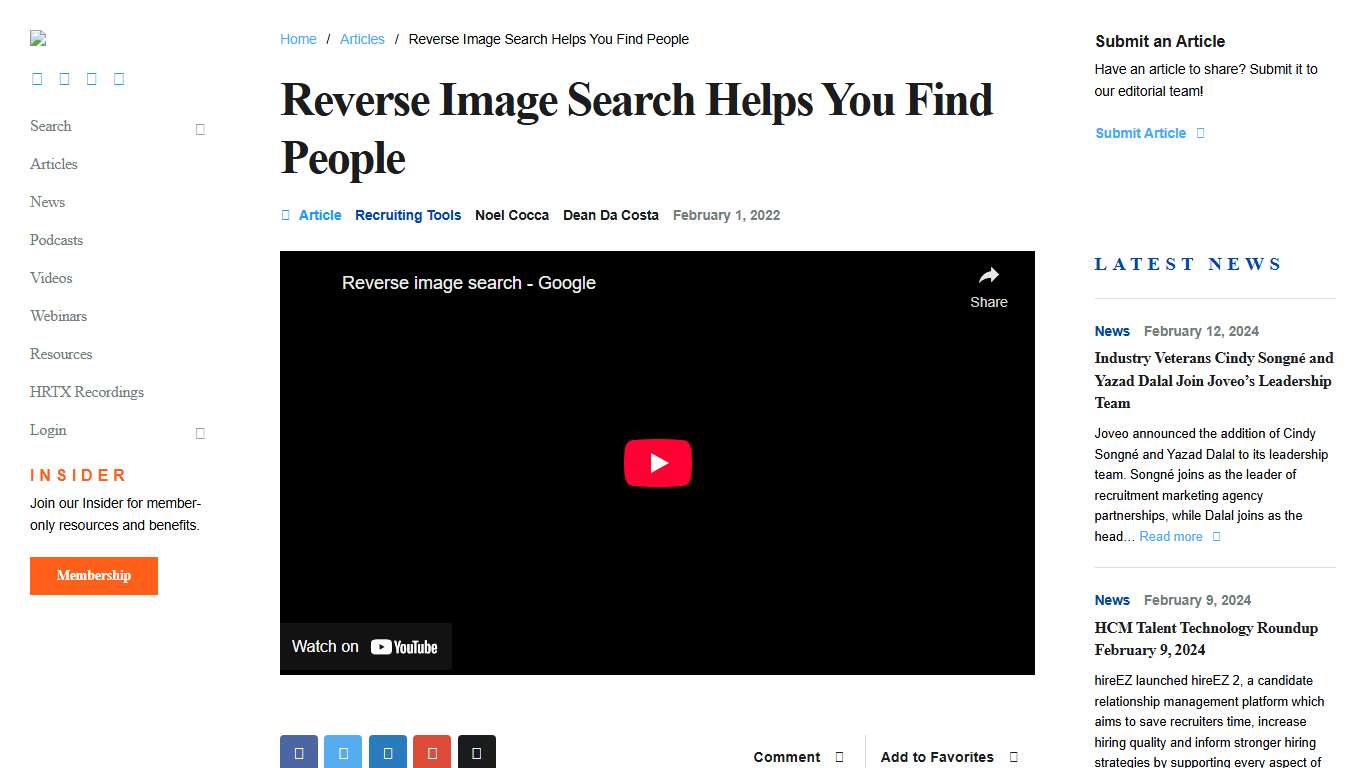Click the Comment bubble icon
1366x768 pixels.
[840, 757]
